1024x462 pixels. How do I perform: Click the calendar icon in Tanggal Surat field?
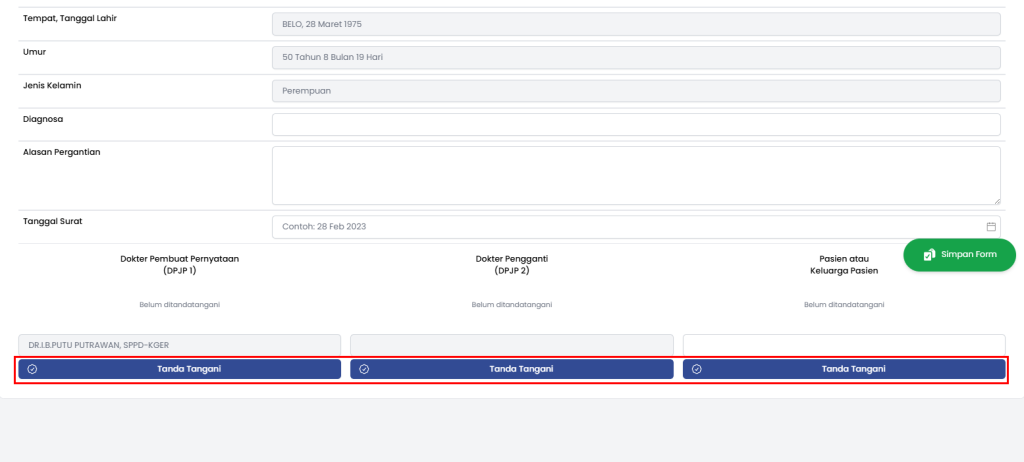(x=991, y=226)
